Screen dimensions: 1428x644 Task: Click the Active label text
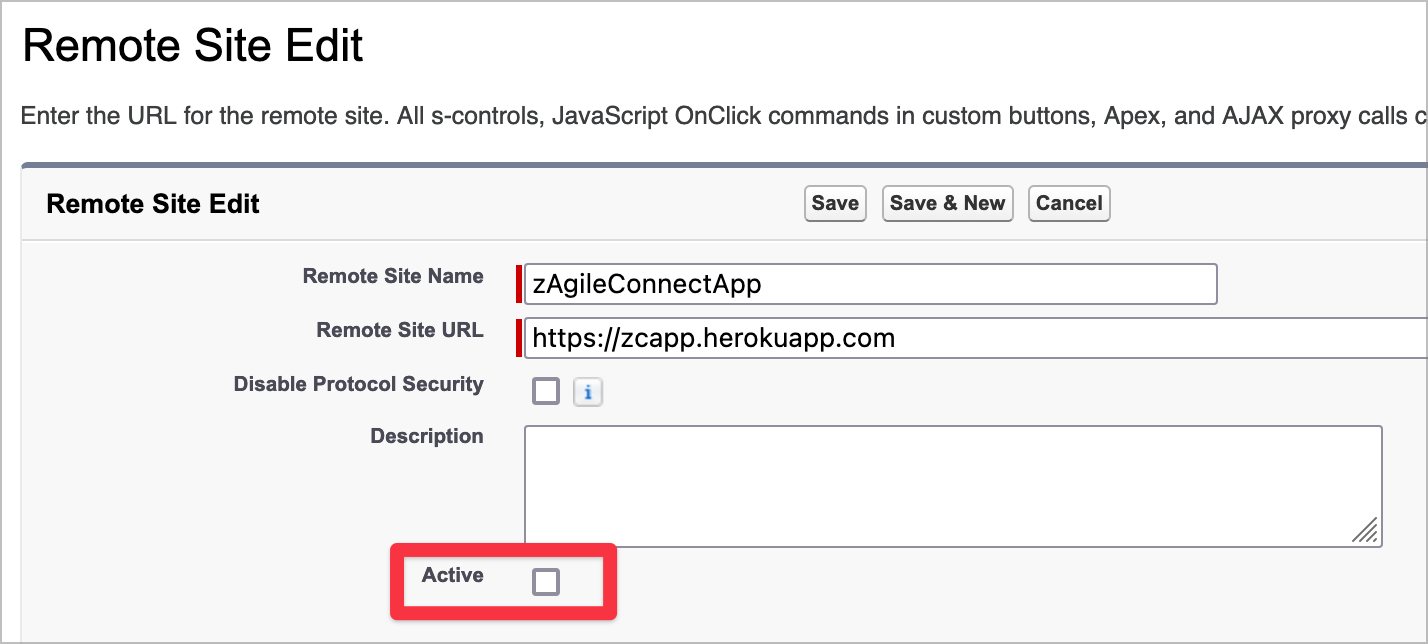pyautogui.click(x=452, y=576)
